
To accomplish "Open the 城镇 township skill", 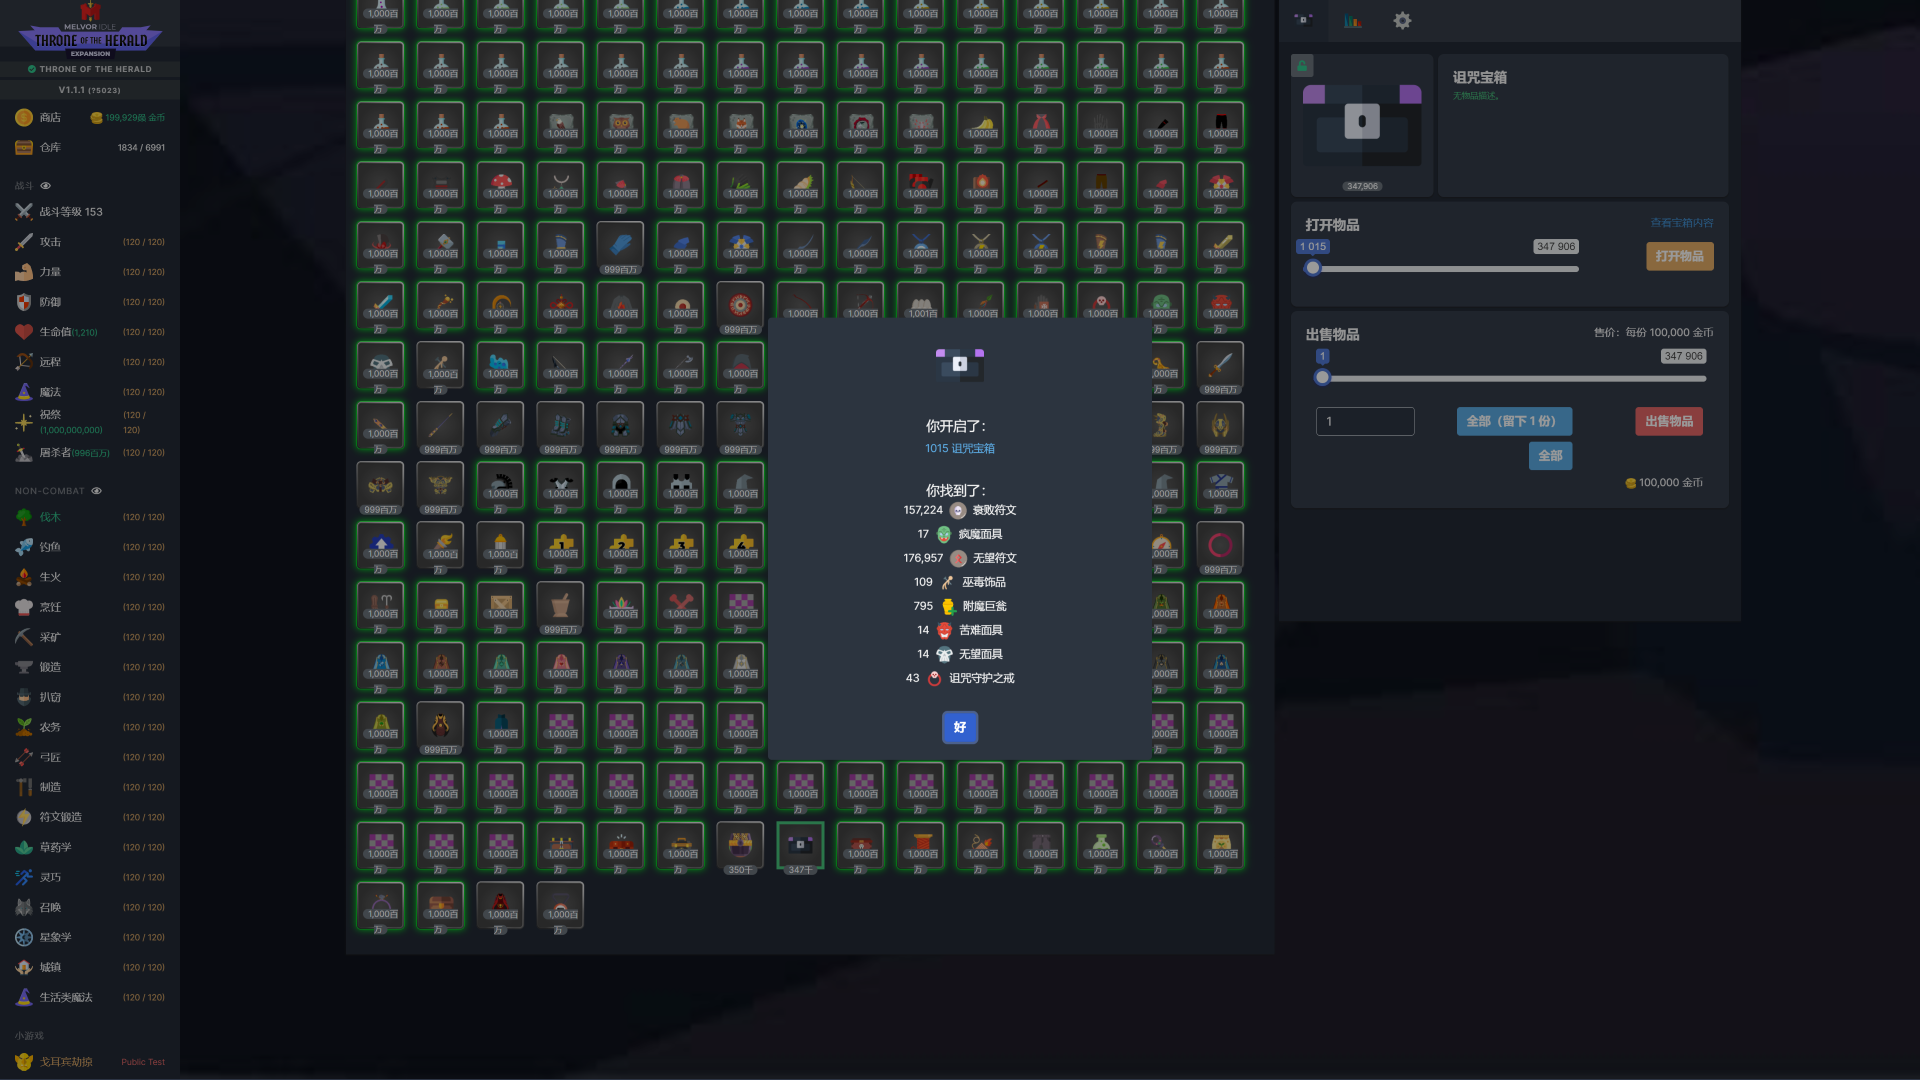I will tap(90, 967).
